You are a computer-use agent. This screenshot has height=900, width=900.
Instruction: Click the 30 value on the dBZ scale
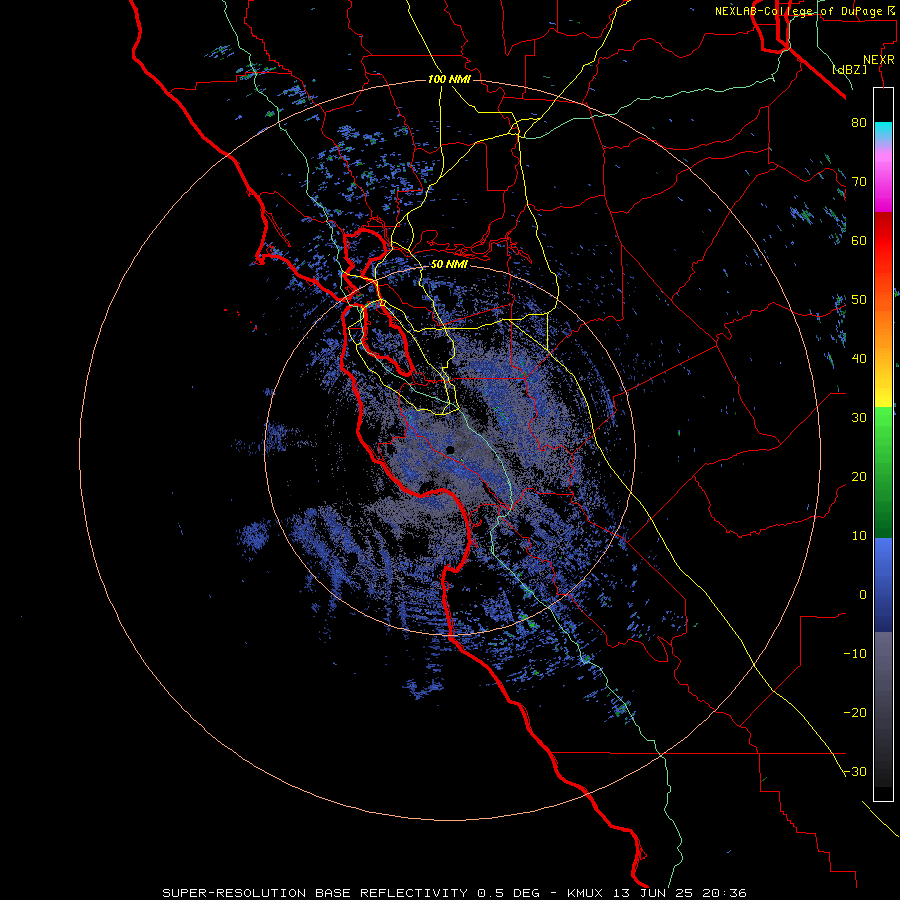[x=859, y=418]
